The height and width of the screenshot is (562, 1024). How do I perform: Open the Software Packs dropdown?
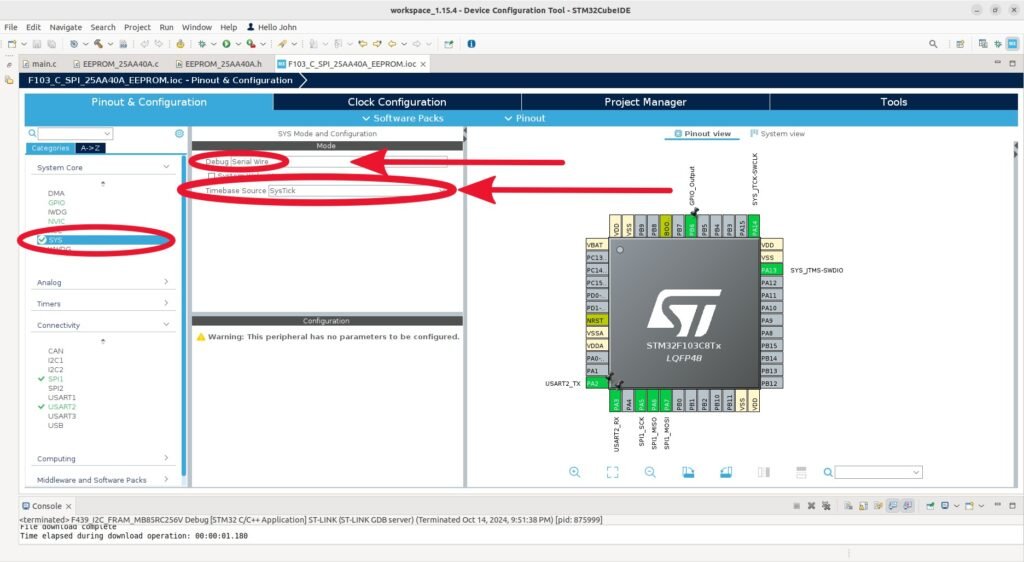403,118
